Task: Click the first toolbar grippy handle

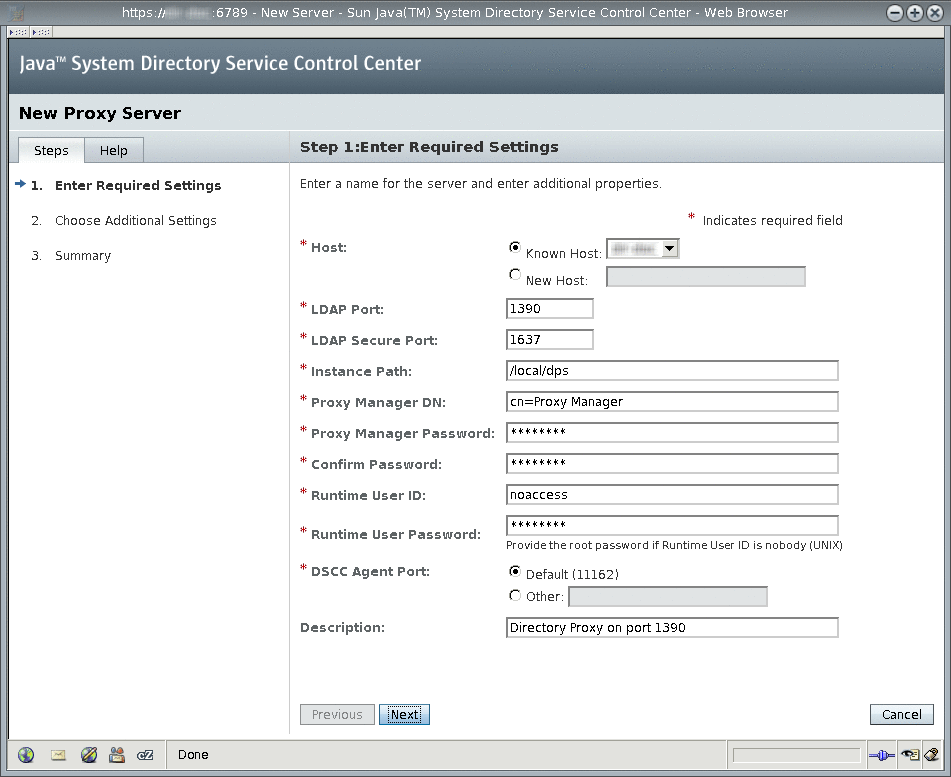Action: click(18, 32)
